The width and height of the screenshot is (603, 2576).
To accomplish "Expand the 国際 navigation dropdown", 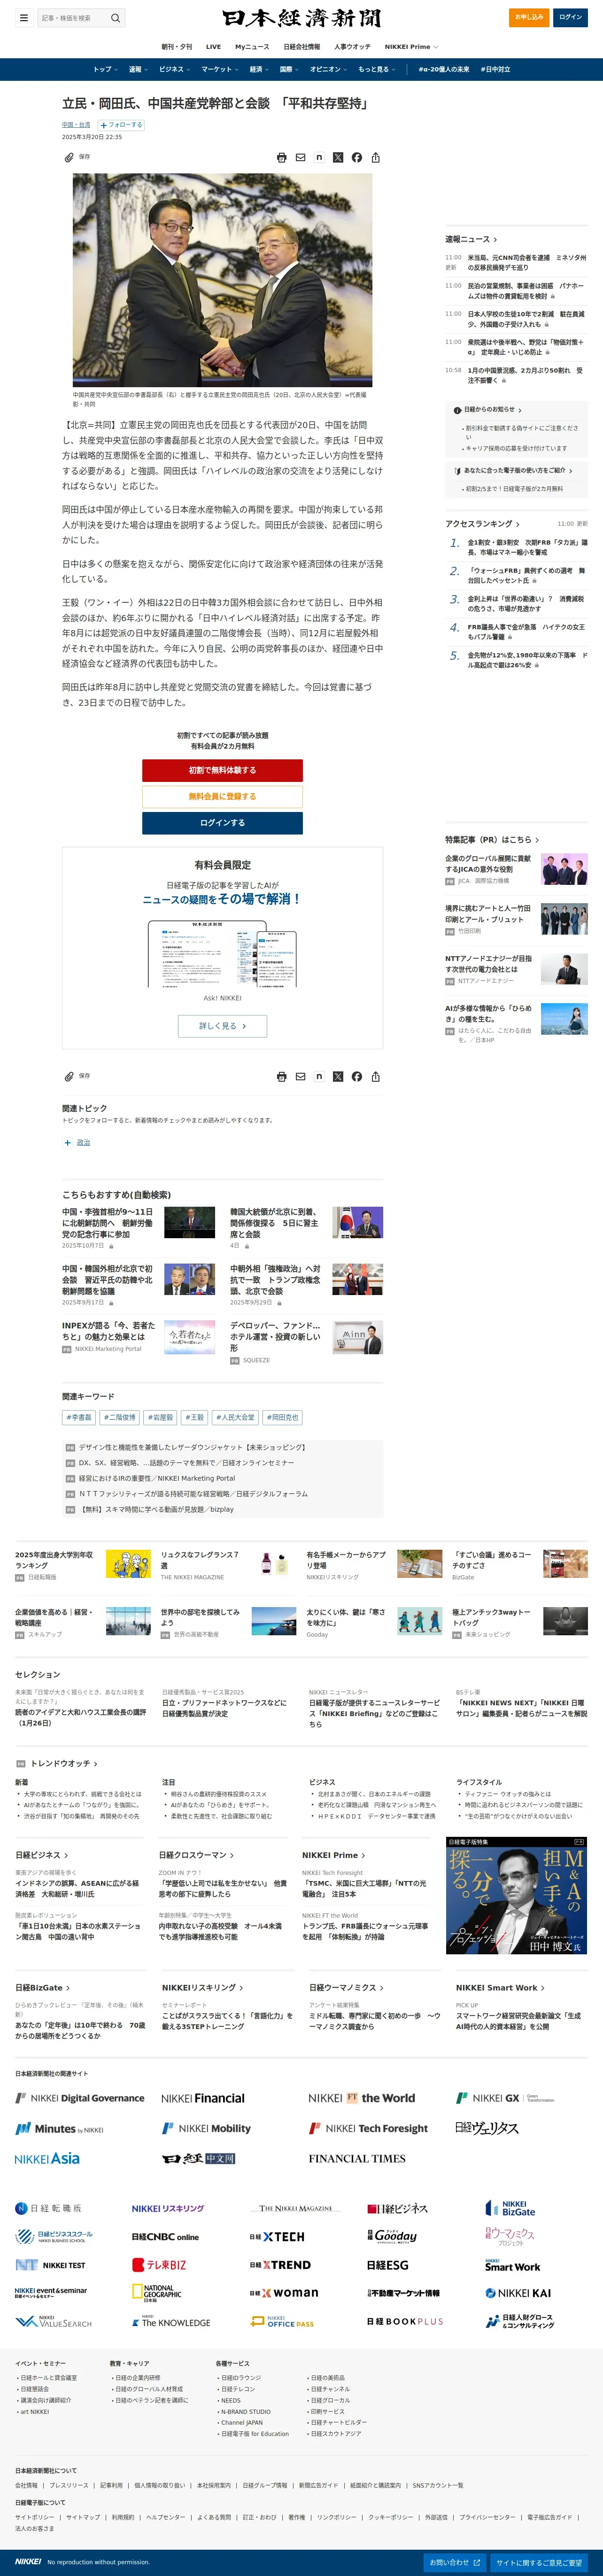I will [289, 69].
